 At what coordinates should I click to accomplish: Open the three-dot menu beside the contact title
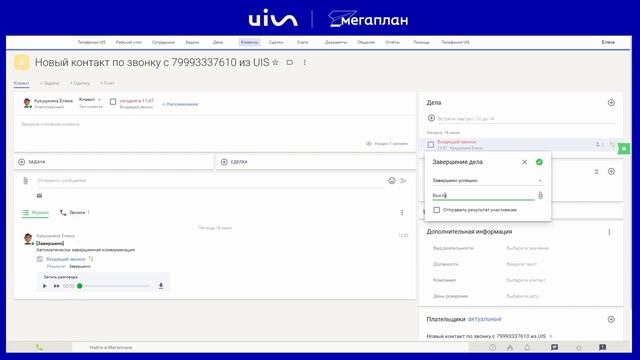tap(304, 62)
